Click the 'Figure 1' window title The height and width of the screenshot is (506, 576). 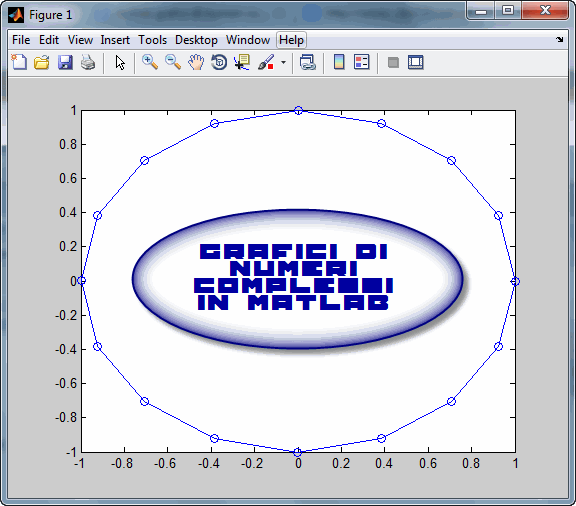pos(51,15)
